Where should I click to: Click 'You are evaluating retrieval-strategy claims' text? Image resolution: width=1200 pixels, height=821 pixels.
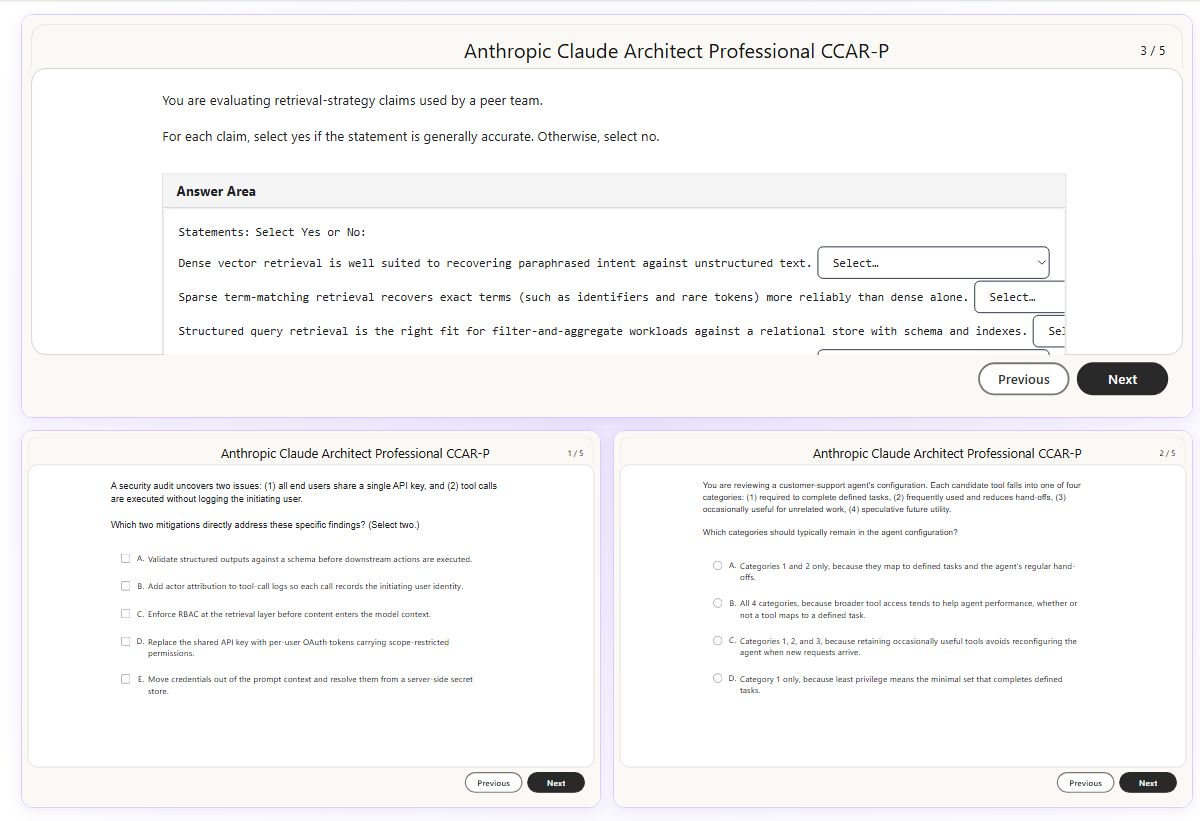(x=352, y=101)
